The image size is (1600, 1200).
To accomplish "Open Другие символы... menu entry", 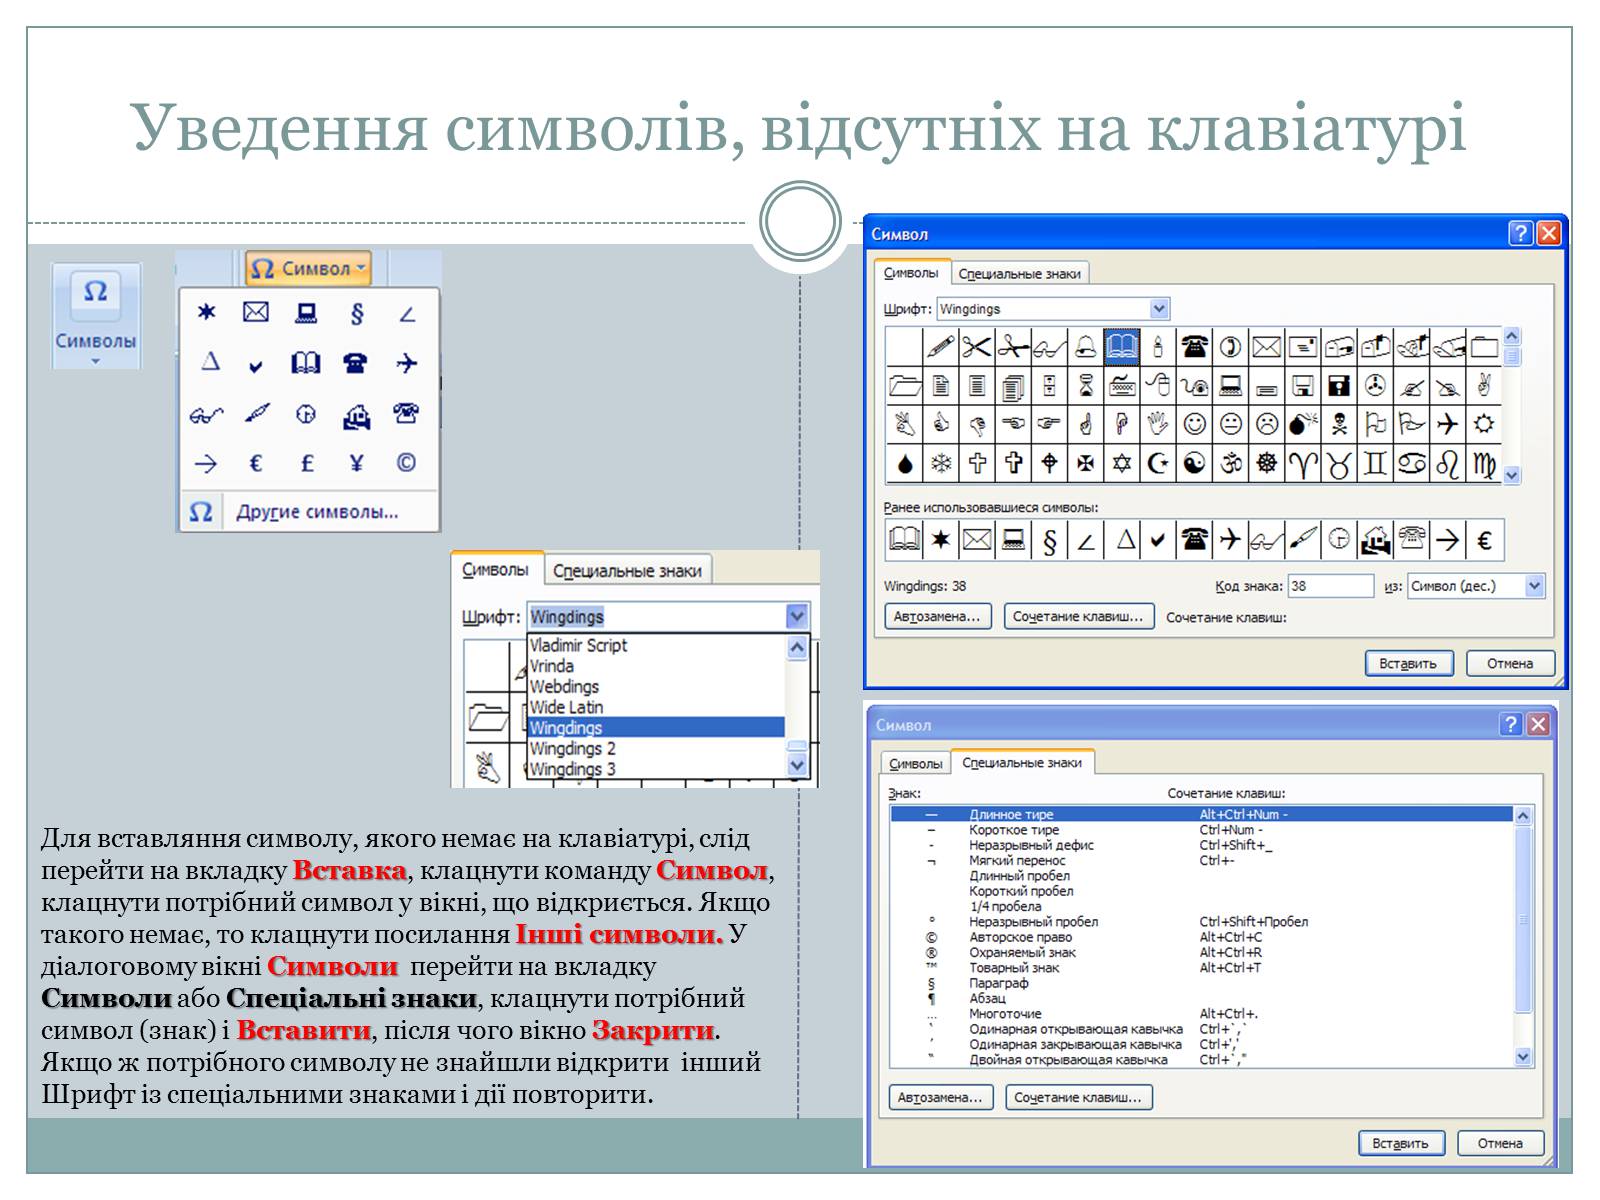I will 310,512.
